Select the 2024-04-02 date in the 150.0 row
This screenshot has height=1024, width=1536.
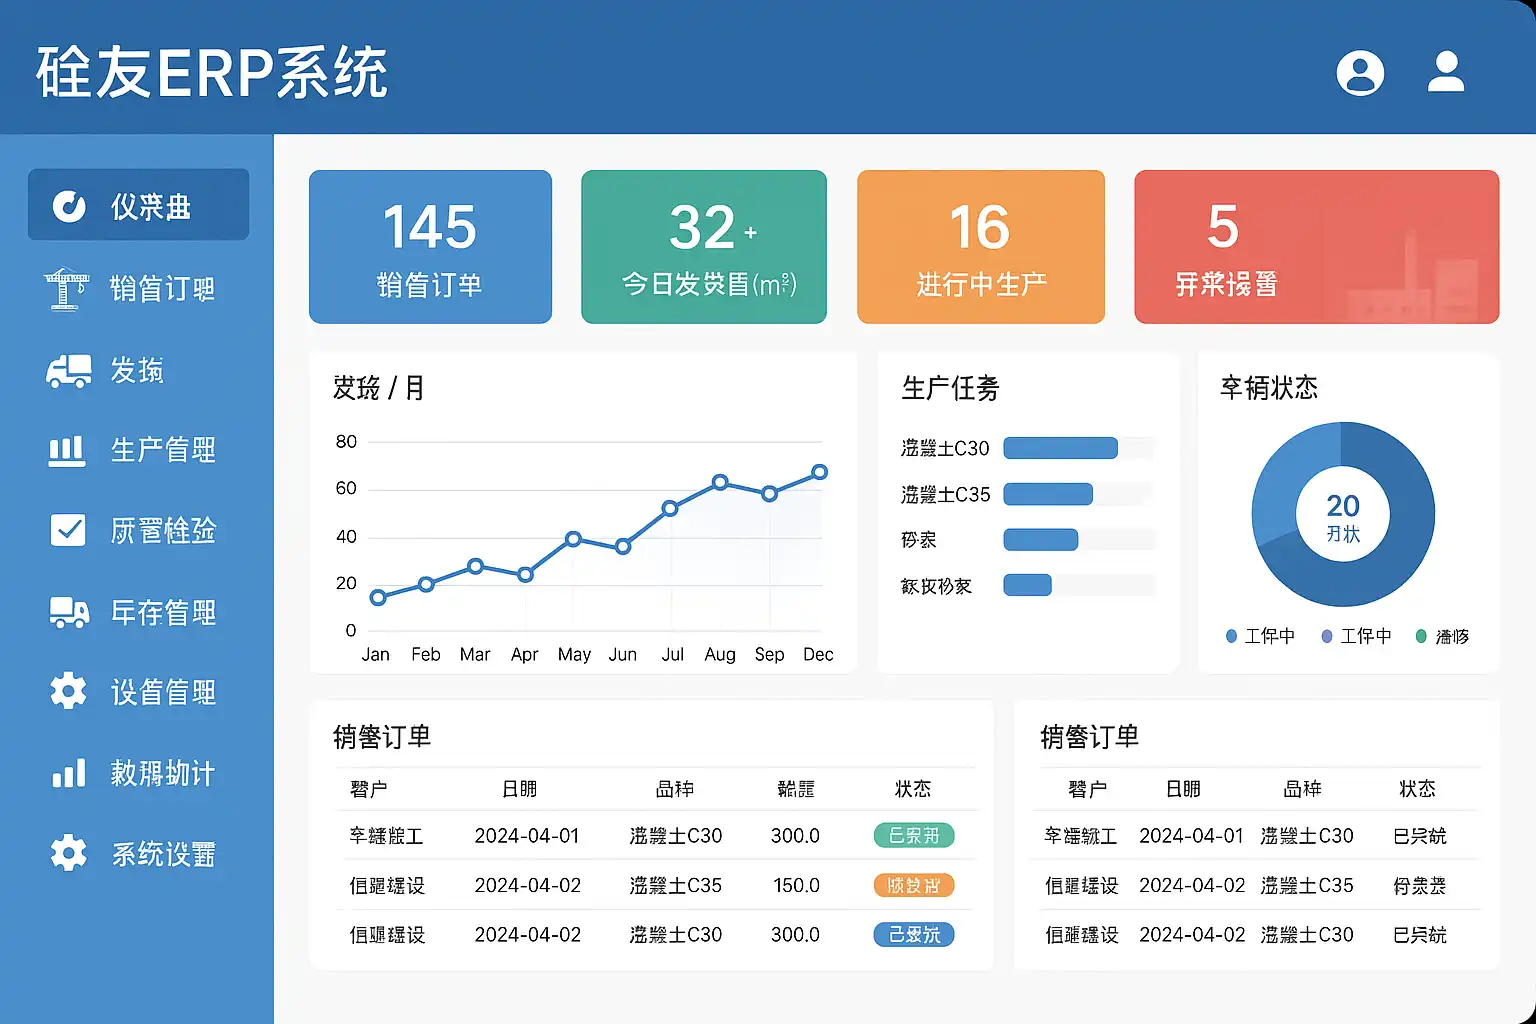[527, 885]
